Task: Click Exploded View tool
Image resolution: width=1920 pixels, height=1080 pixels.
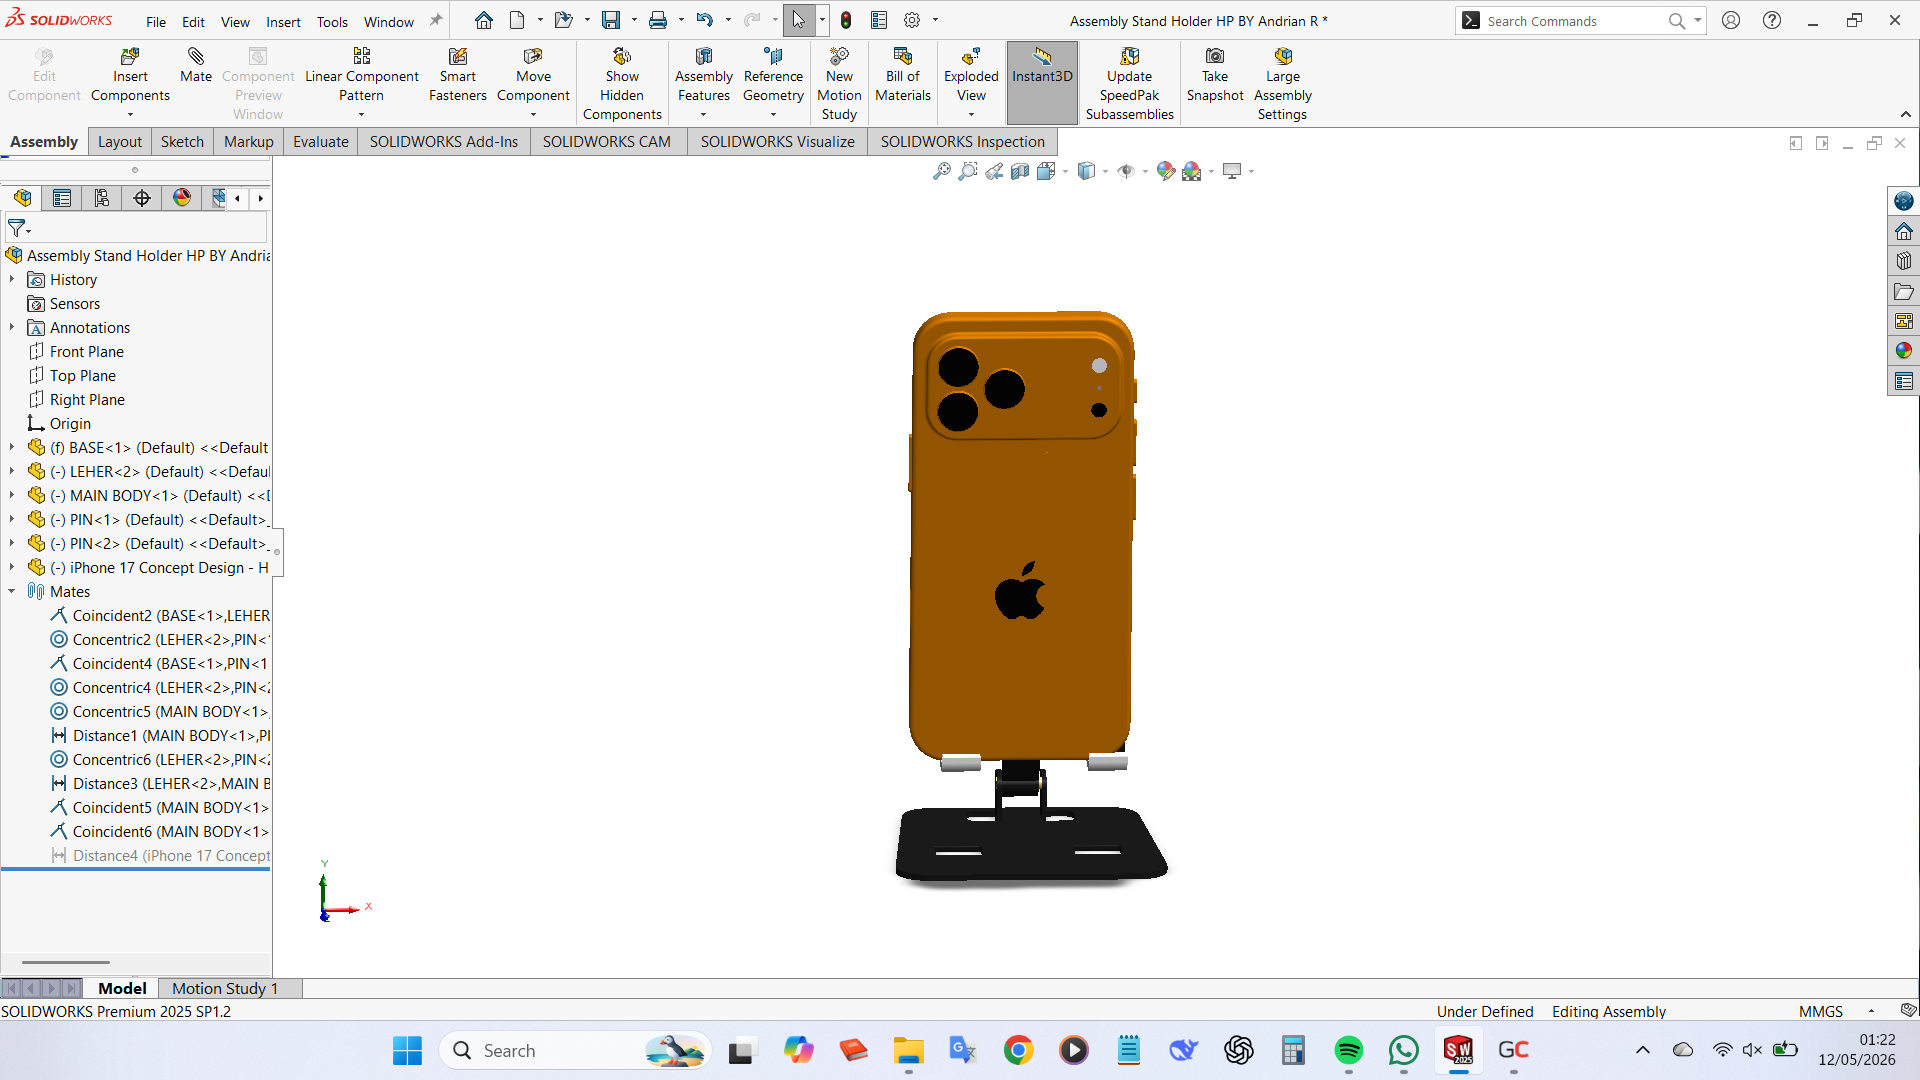Action: coord(971,74)
